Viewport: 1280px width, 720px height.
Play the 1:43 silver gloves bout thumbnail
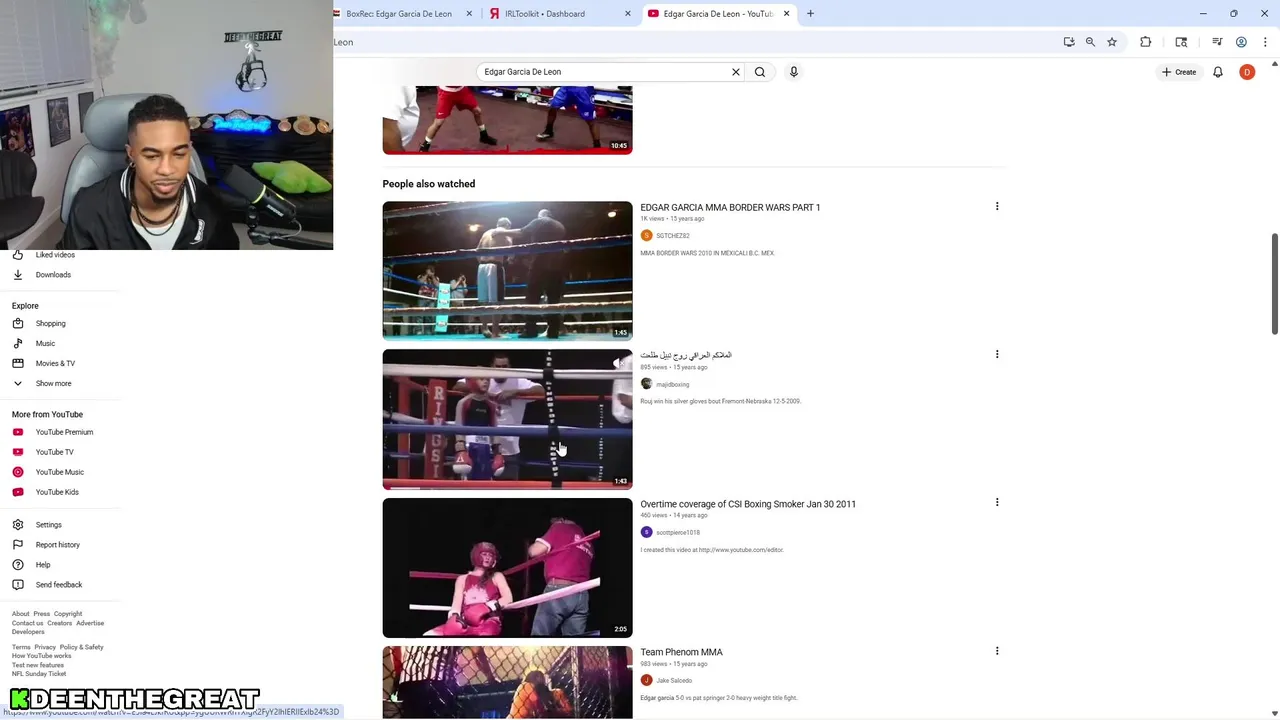pyautogui.click(x=507, y=419)
